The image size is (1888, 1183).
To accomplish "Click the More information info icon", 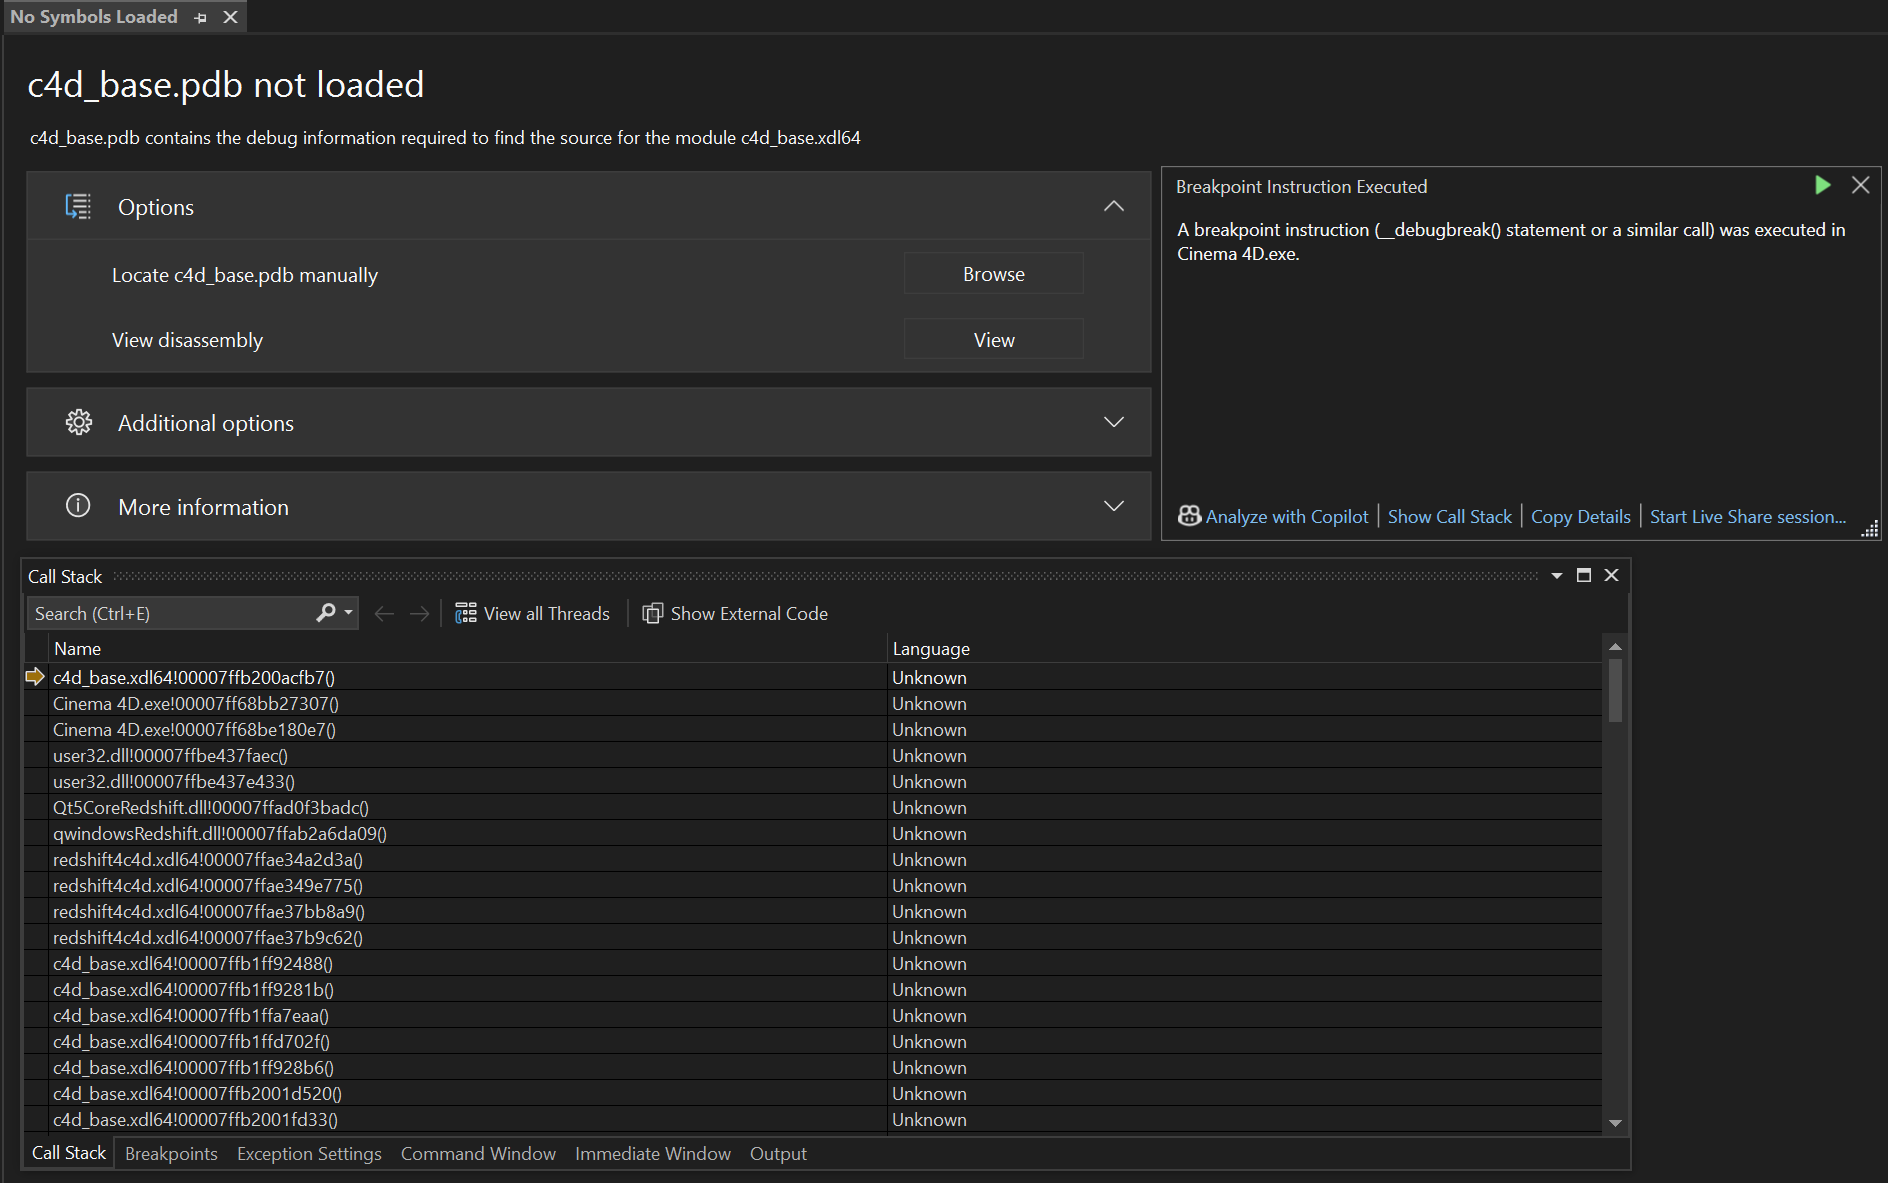I will [78, 506].
